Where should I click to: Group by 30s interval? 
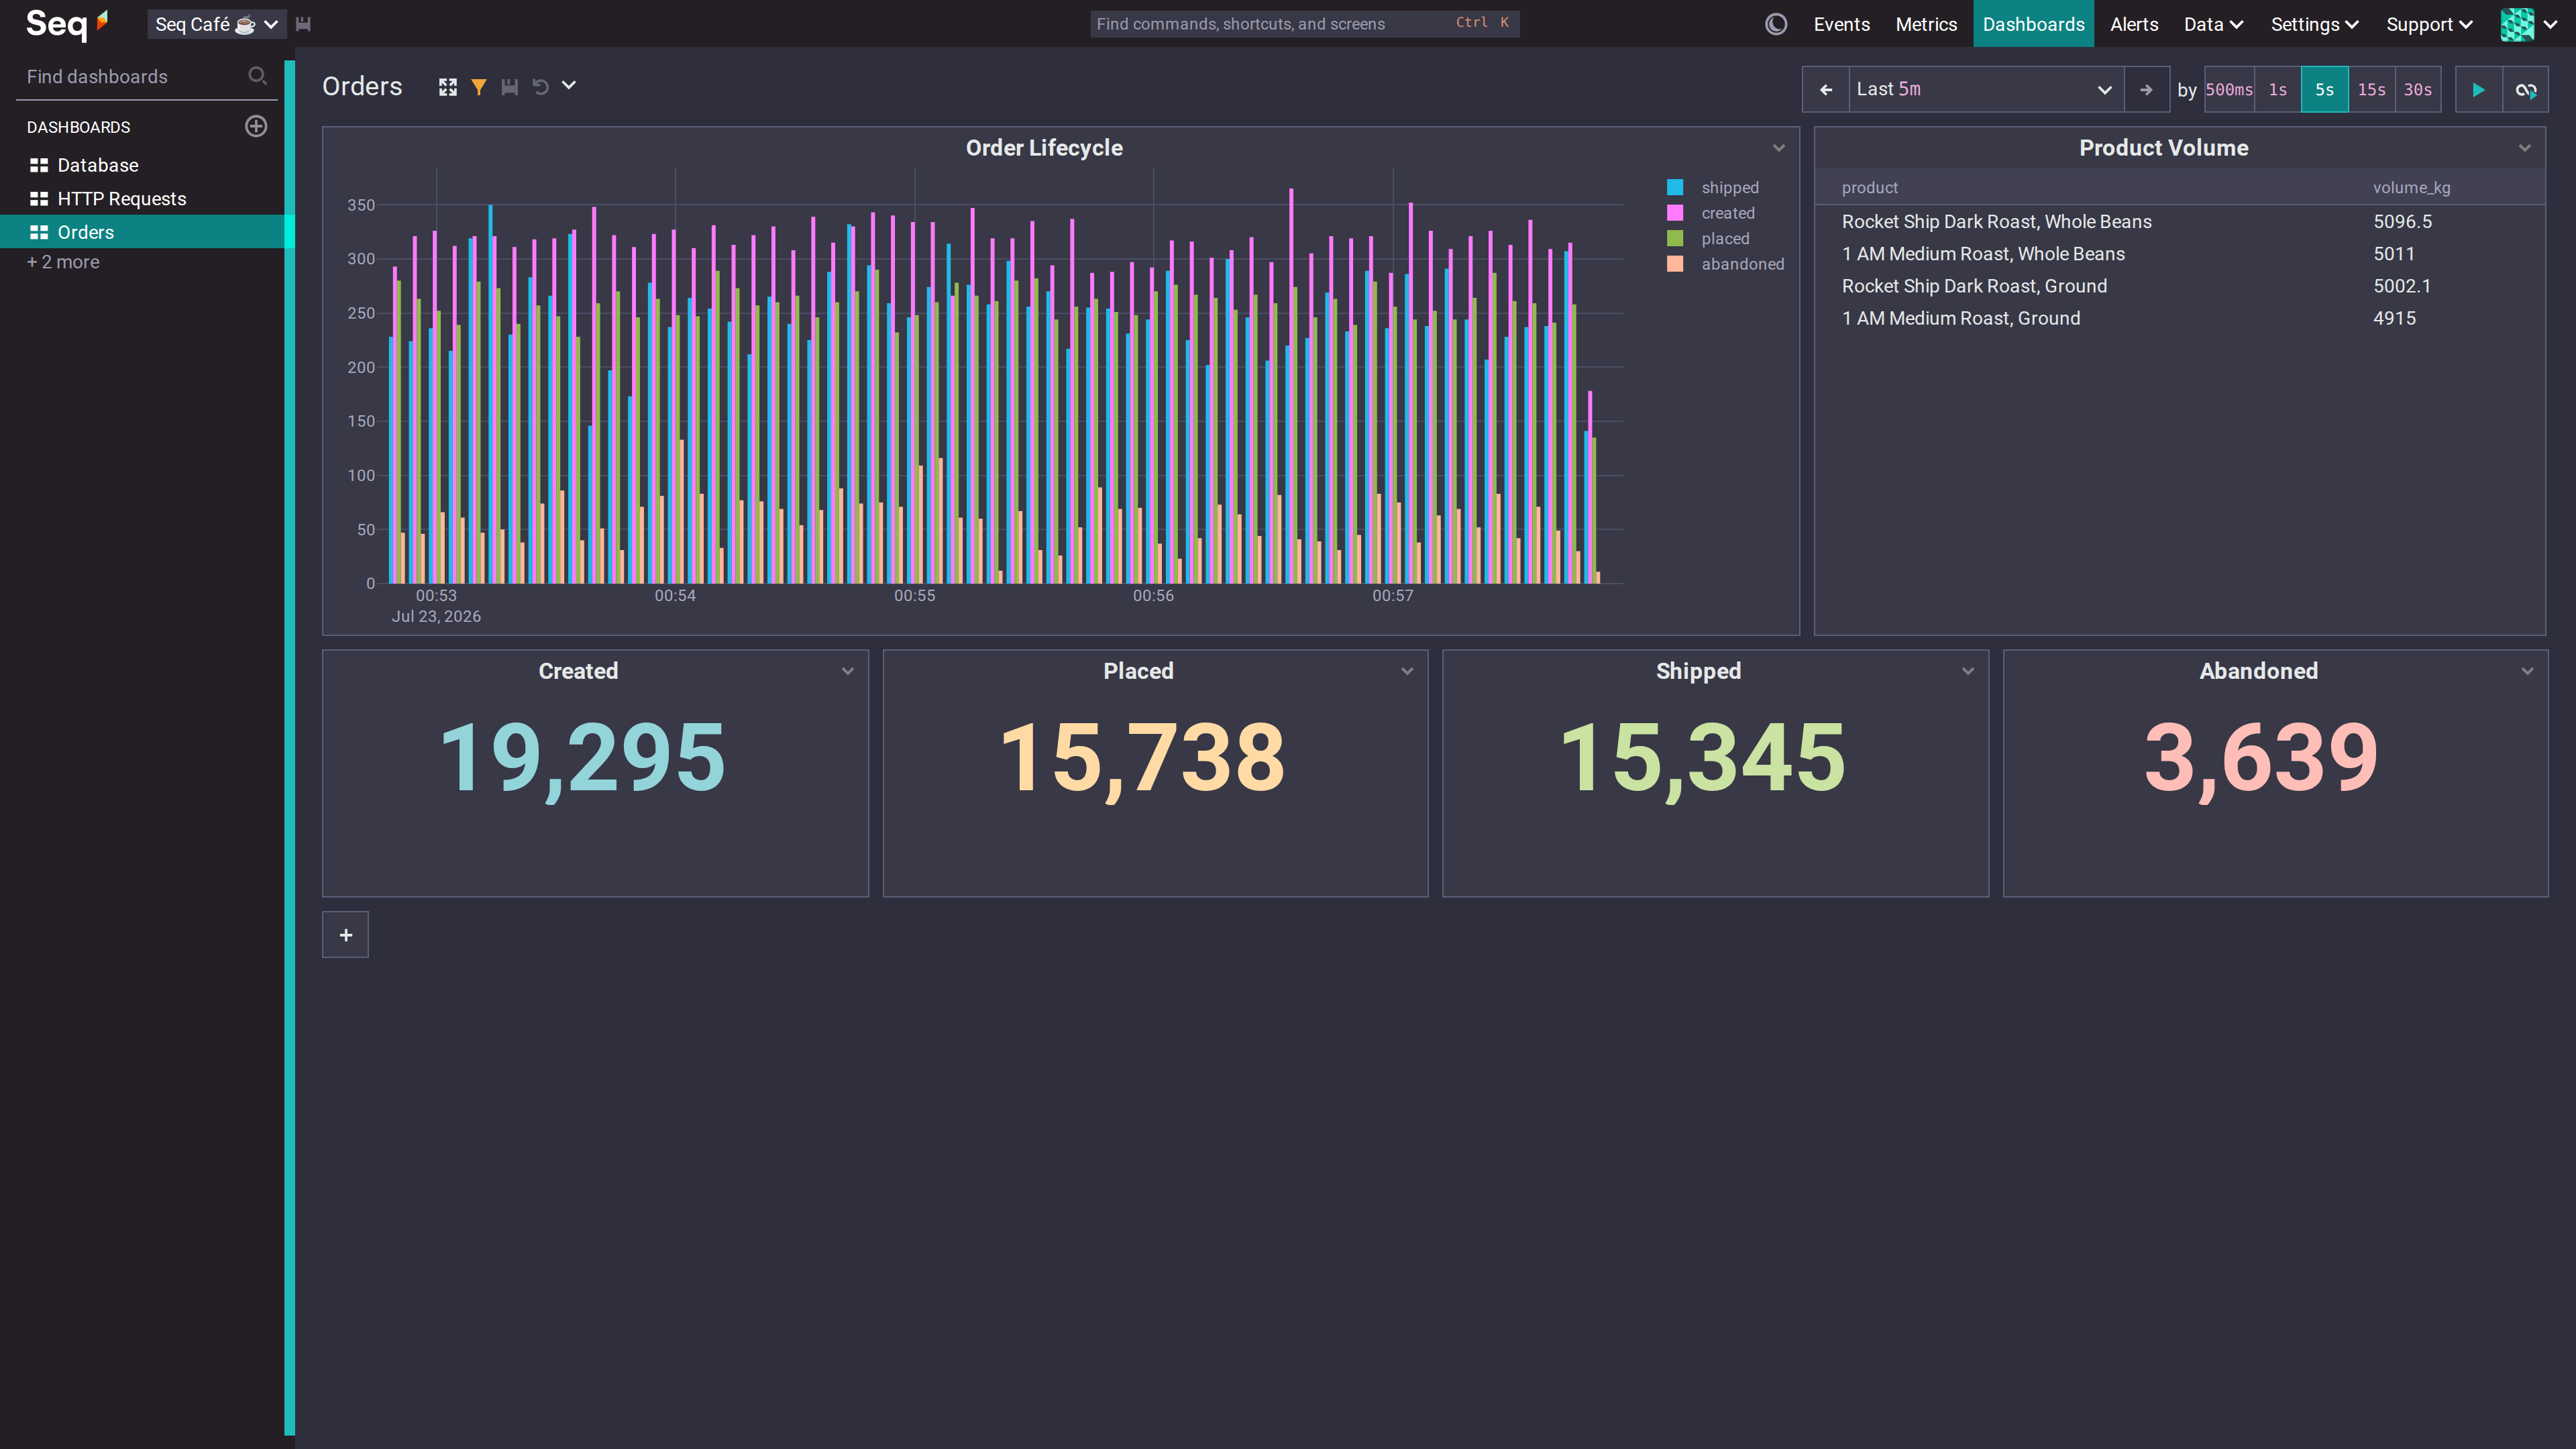tap(2418, 89)
